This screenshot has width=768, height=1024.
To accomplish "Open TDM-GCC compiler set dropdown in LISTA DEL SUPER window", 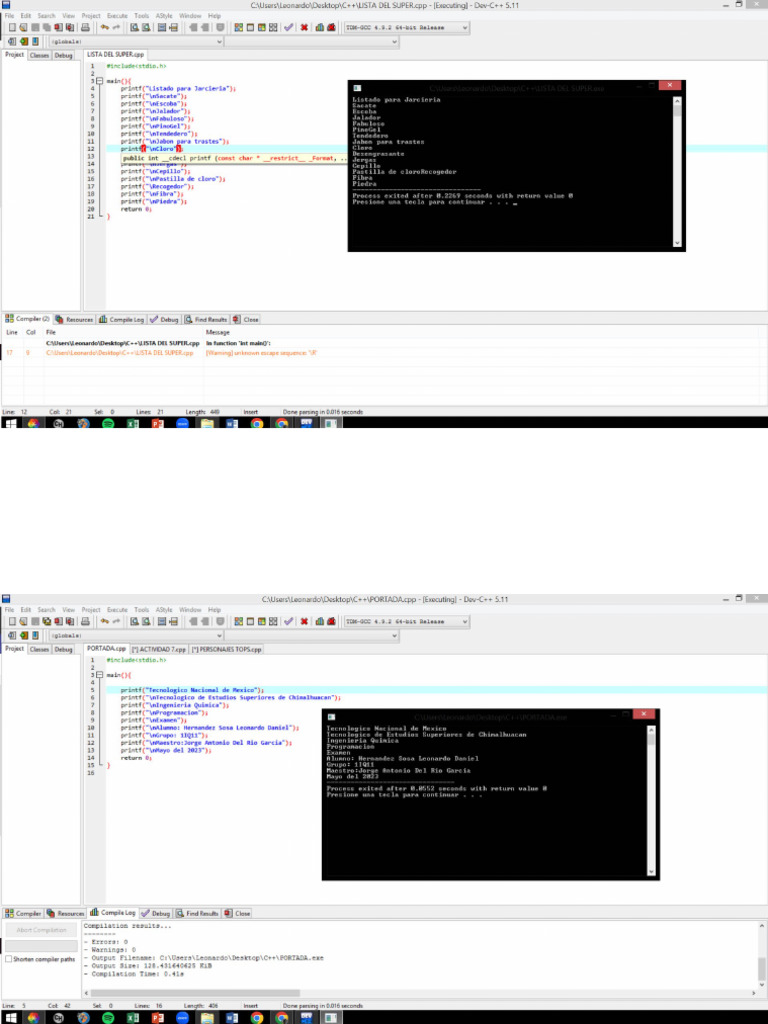I will point(464,27).
